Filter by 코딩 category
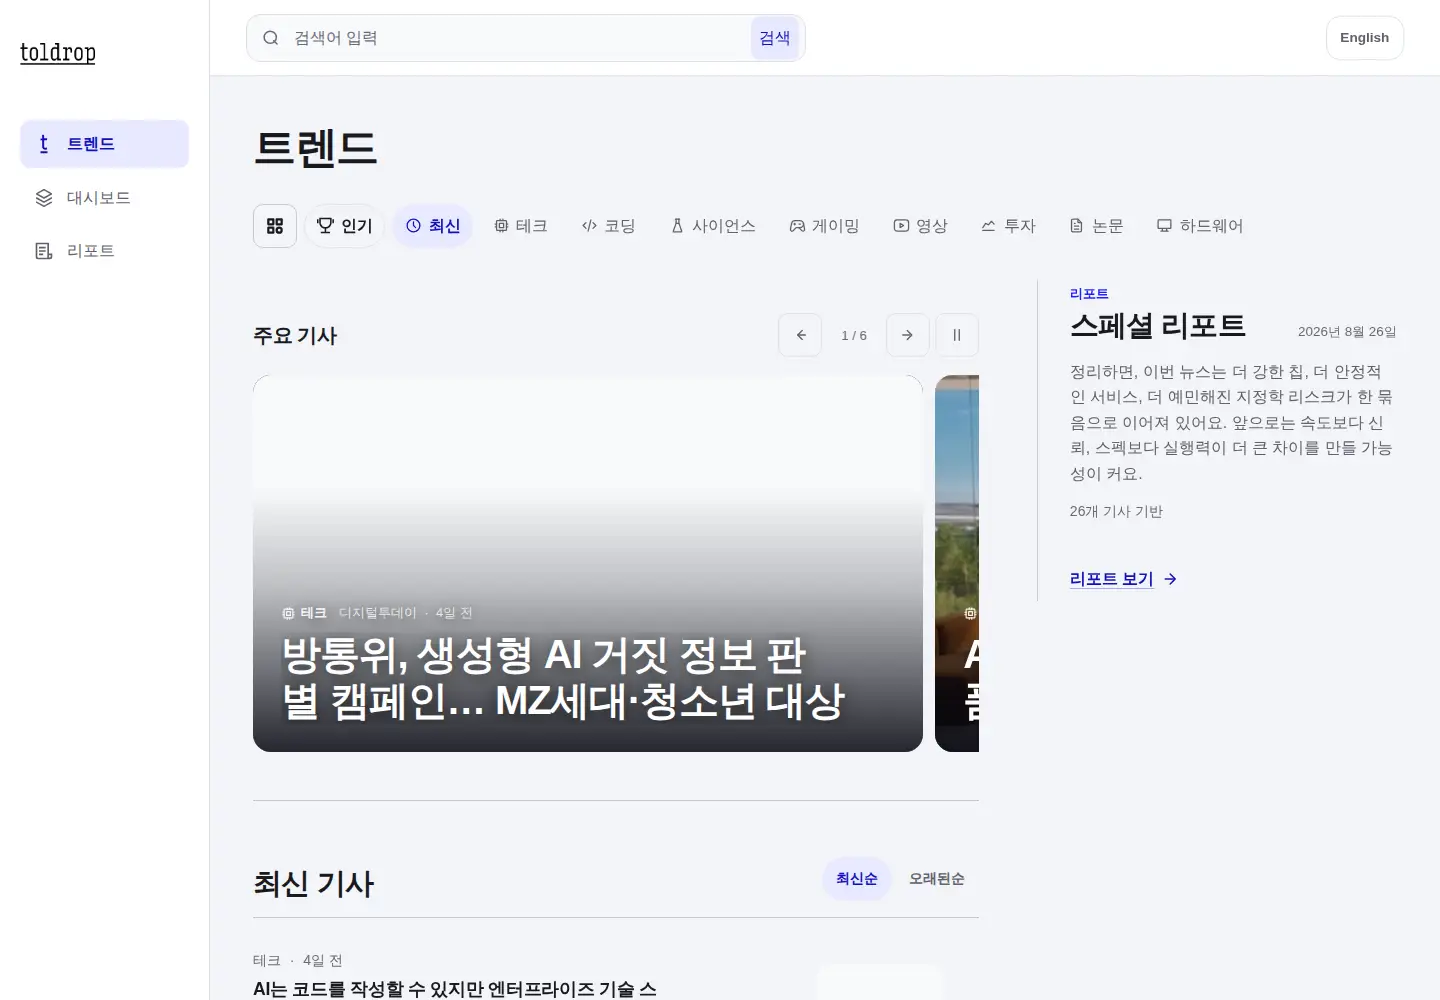Image resolution: width=1440 pixels, height=1000 pixels. click(608, 226)
